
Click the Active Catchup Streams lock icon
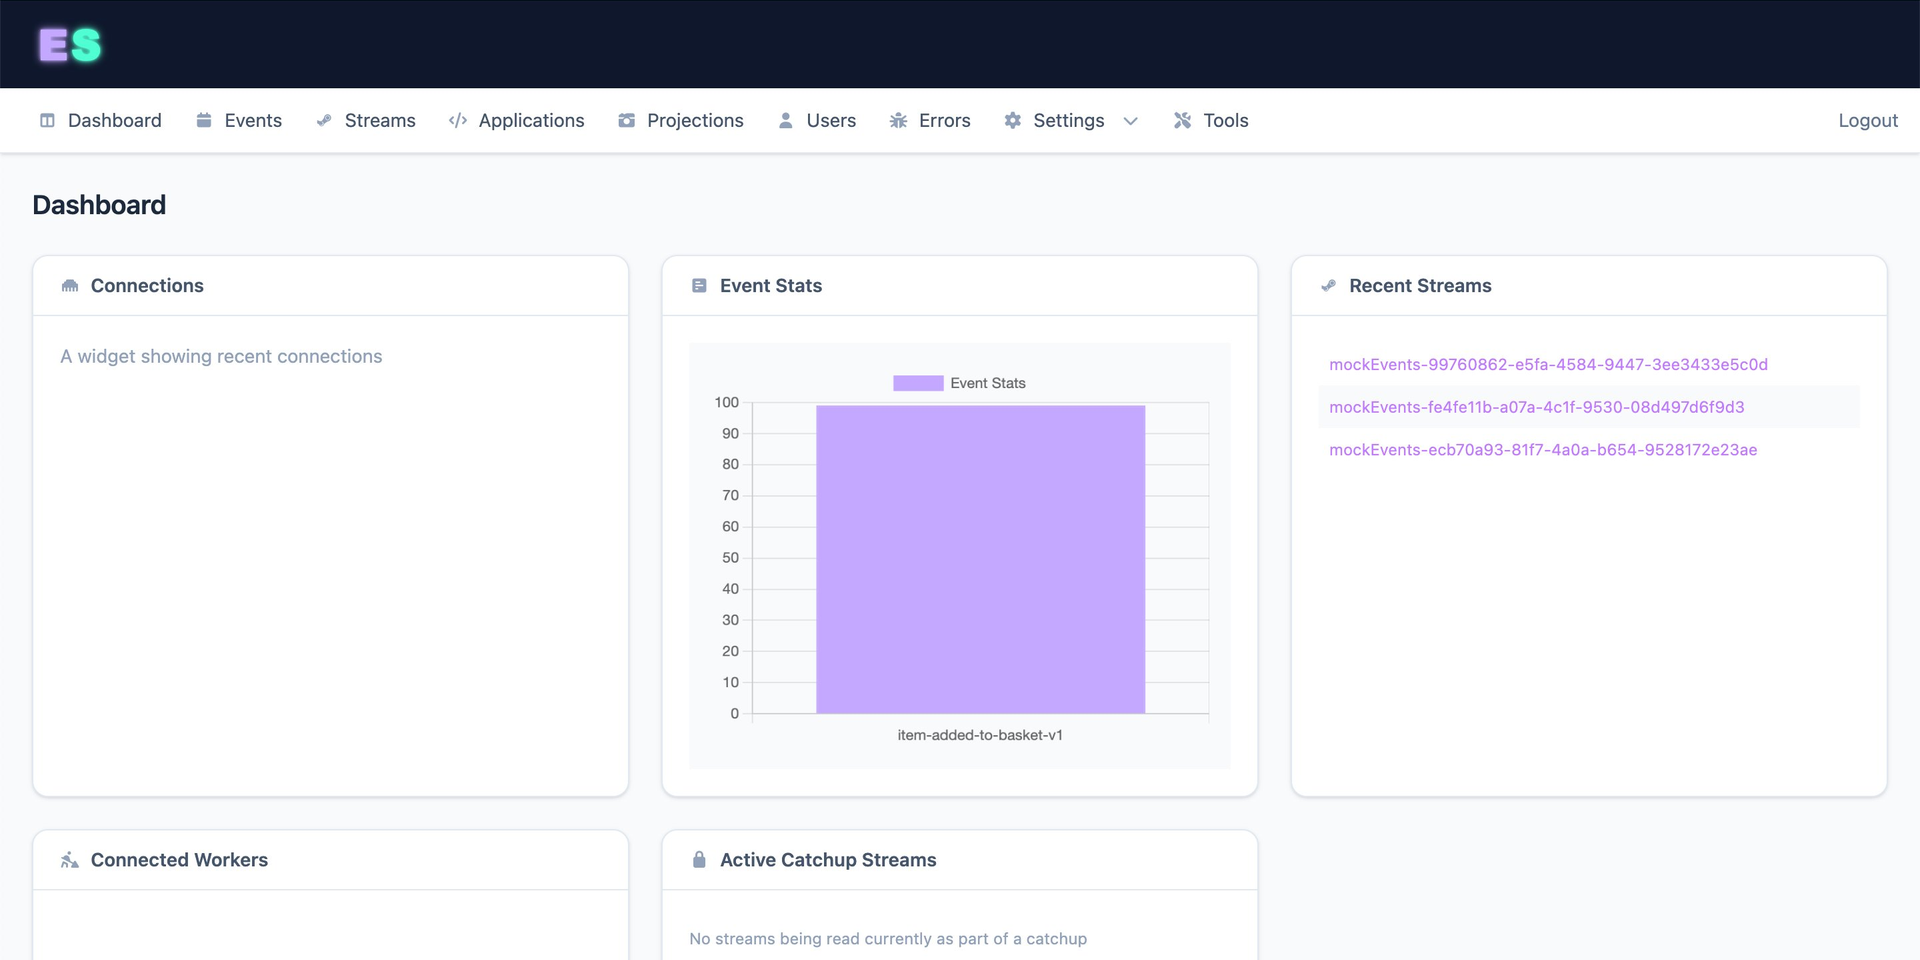pos(699,860)
